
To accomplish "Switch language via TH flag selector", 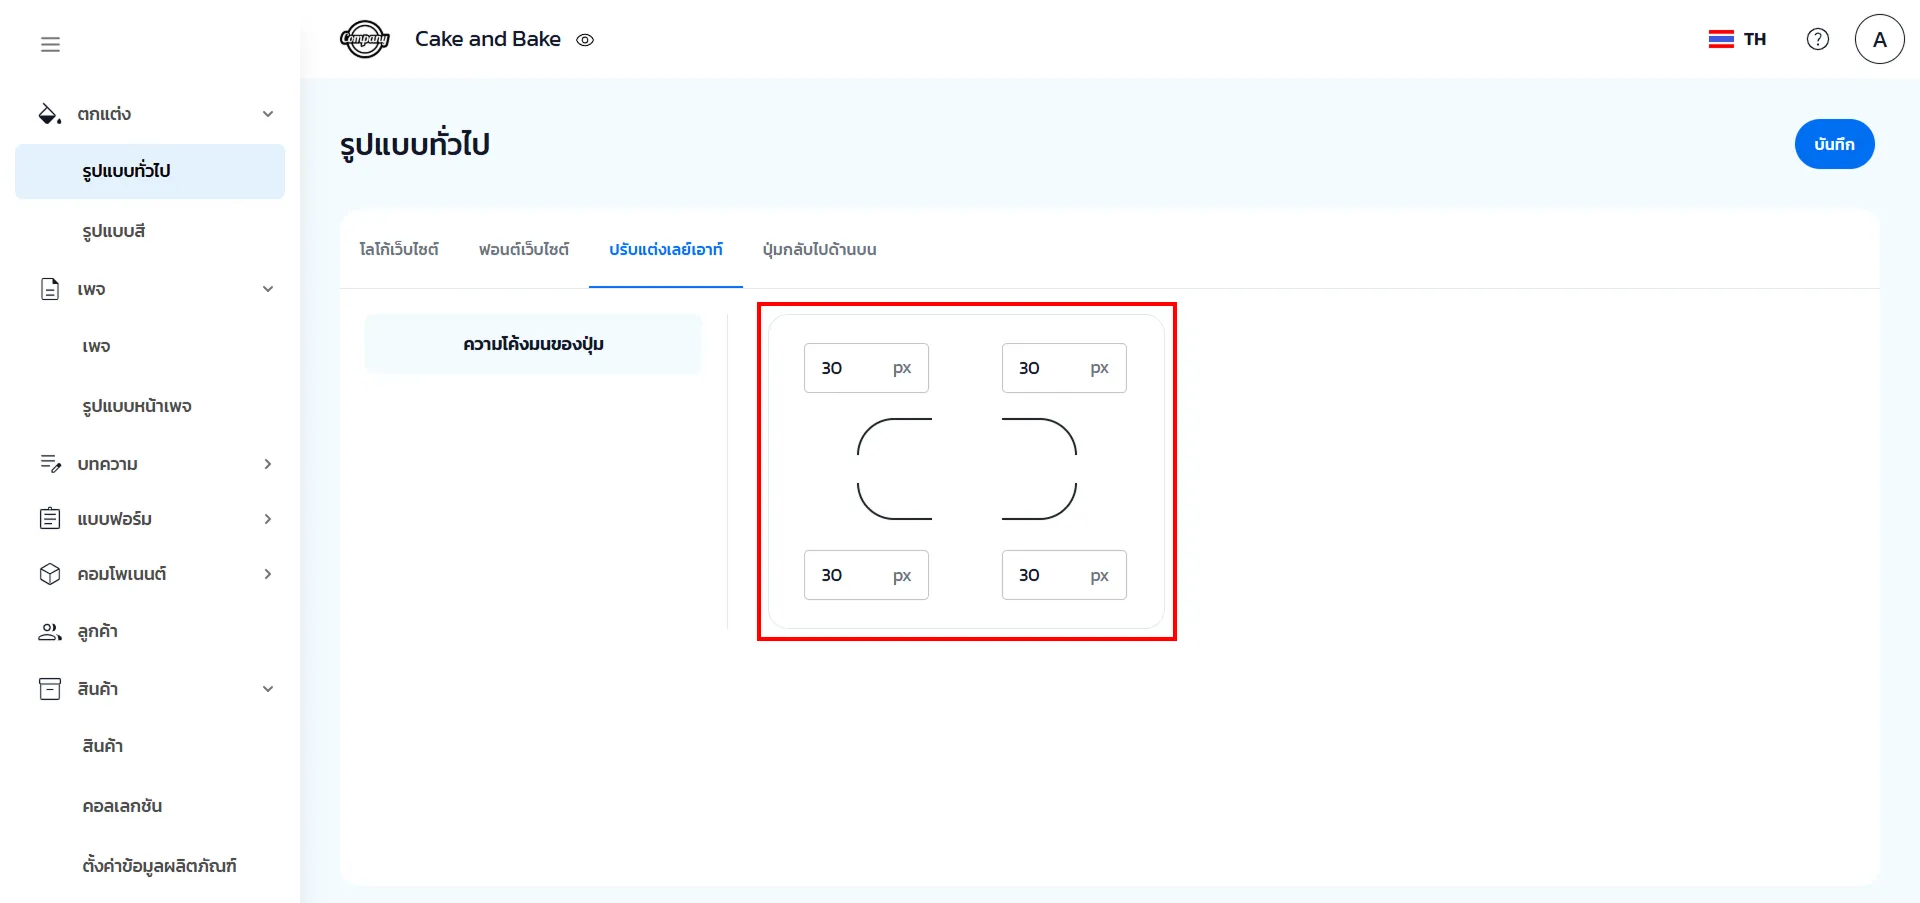I will point(1737,39).
